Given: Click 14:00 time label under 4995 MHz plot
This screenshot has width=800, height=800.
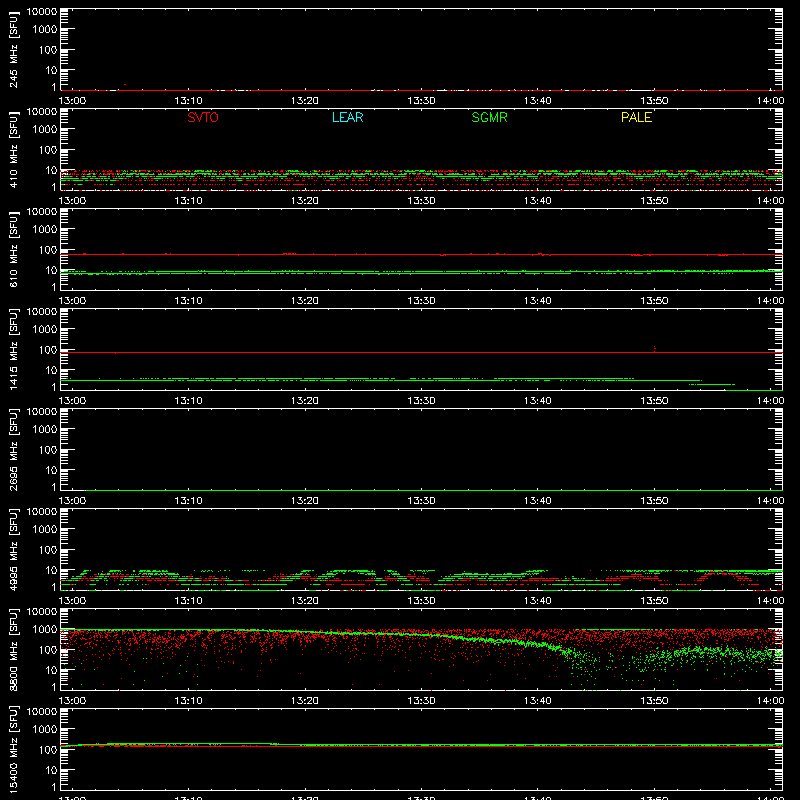Looking at the screenshot, I should (770, 601).
